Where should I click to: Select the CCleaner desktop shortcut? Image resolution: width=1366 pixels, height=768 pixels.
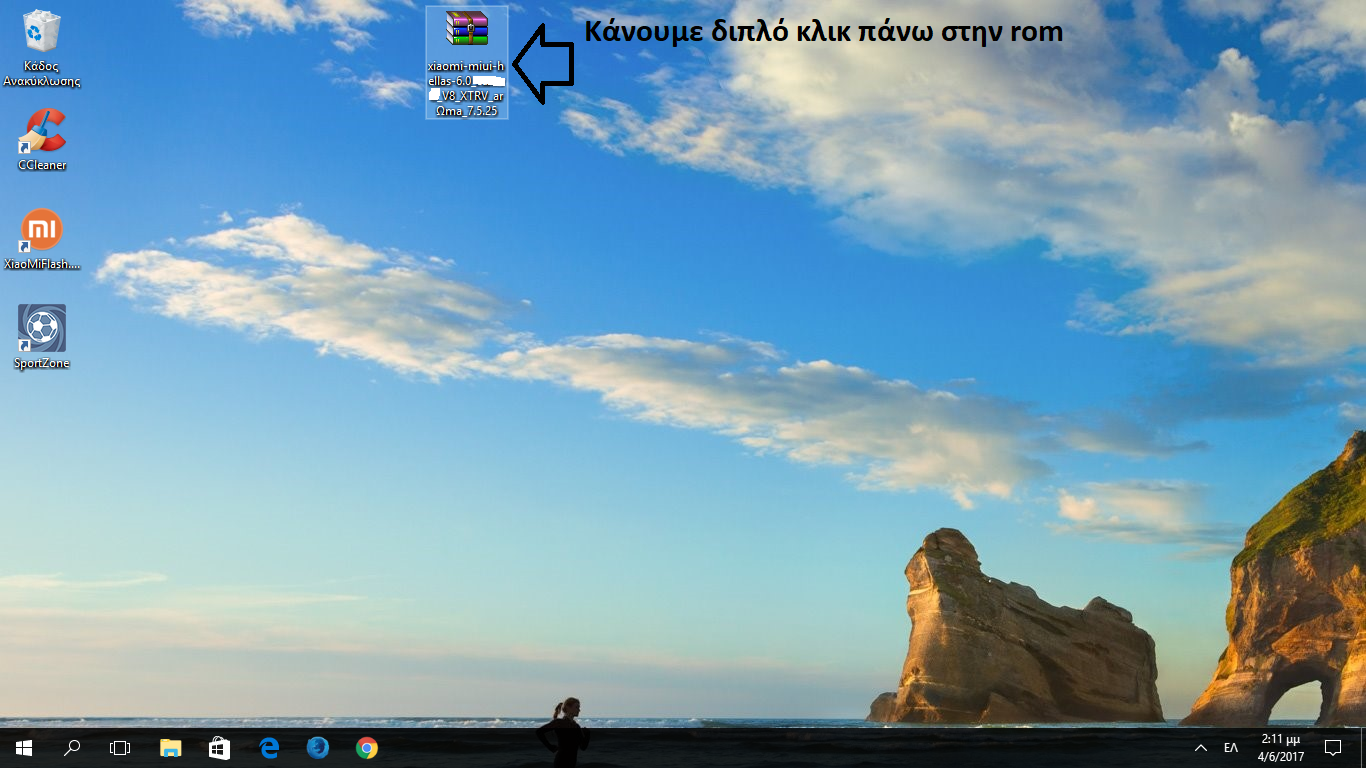tap(41, 139)
